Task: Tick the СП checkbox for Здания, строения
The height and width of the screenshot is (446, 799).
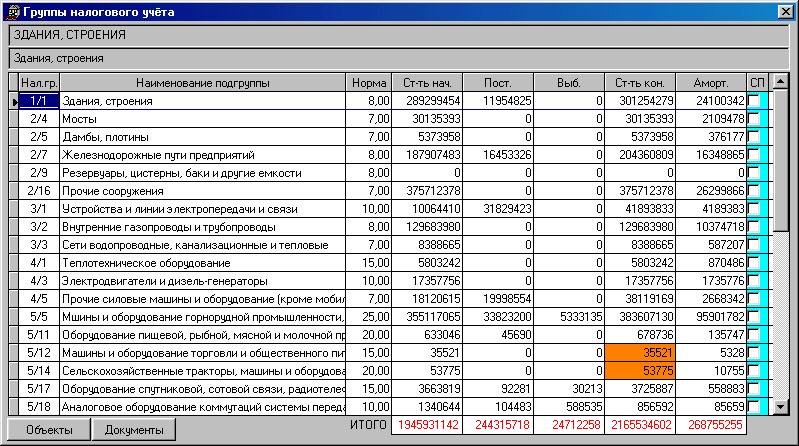Action: click(754, 101)
